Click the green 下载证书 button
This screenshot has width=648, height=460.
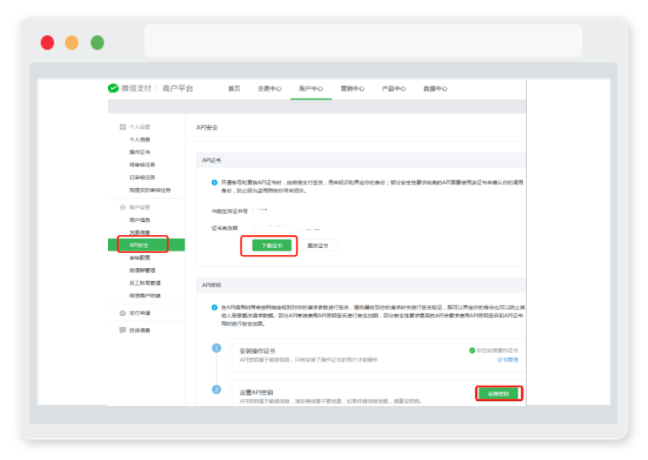coord(272,245)
